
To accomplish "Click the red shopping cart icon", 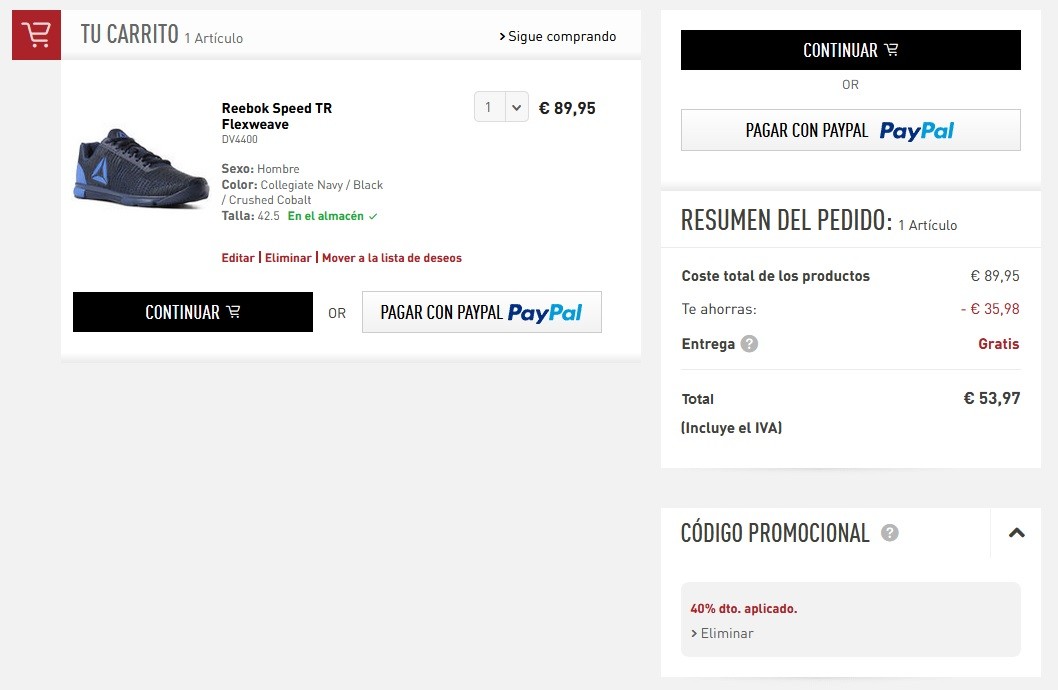I will click(36, 35).
